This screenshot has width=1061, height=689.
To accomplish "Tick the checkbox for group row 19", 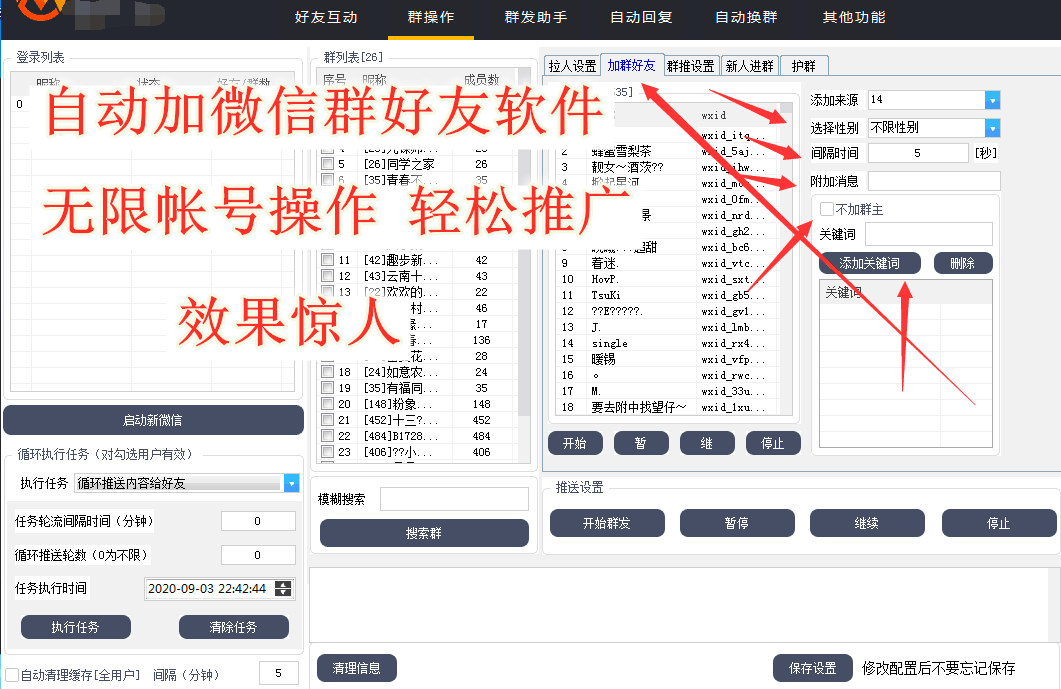I will tap(327, 388).
